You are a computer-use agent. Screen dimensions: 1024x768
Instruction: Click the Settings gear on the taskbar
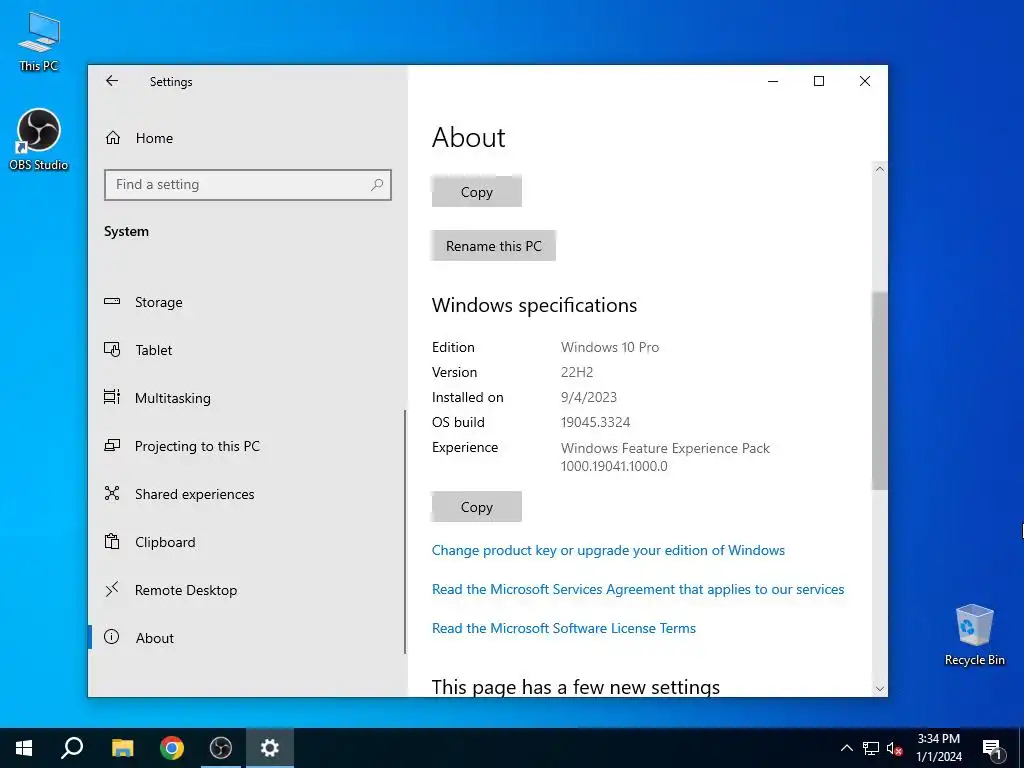click(x=270, y=748)
